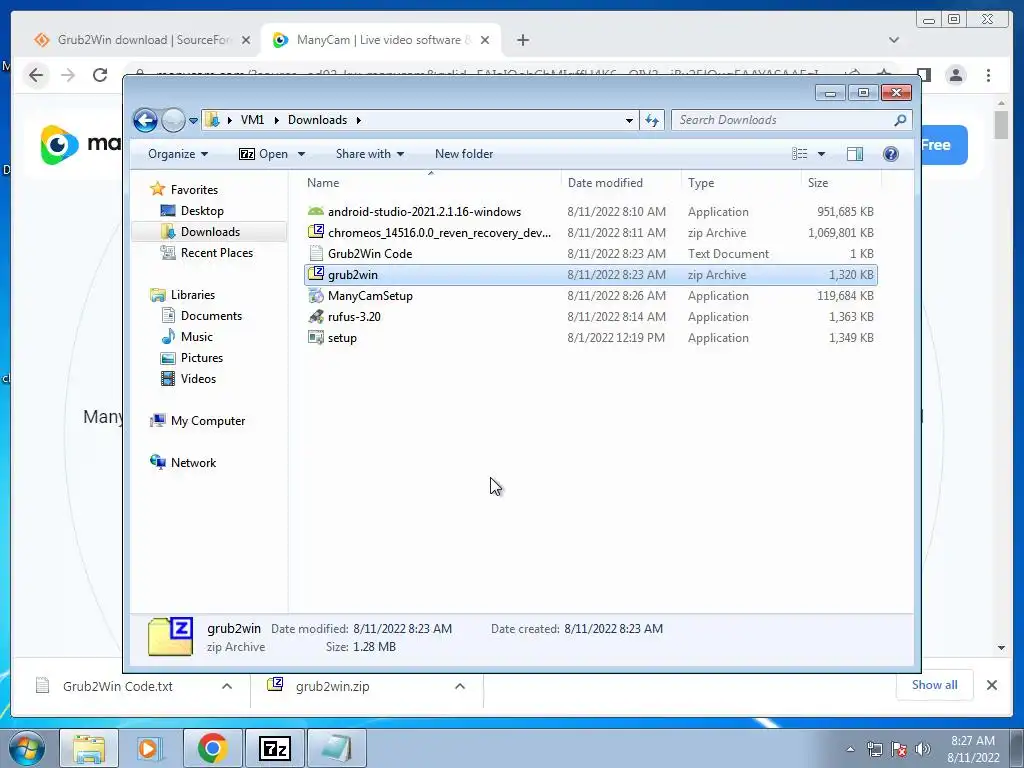This screenshot has height=768, width=1024.
Task: Select the rufus-3.20 application icon
Action: 316,317
